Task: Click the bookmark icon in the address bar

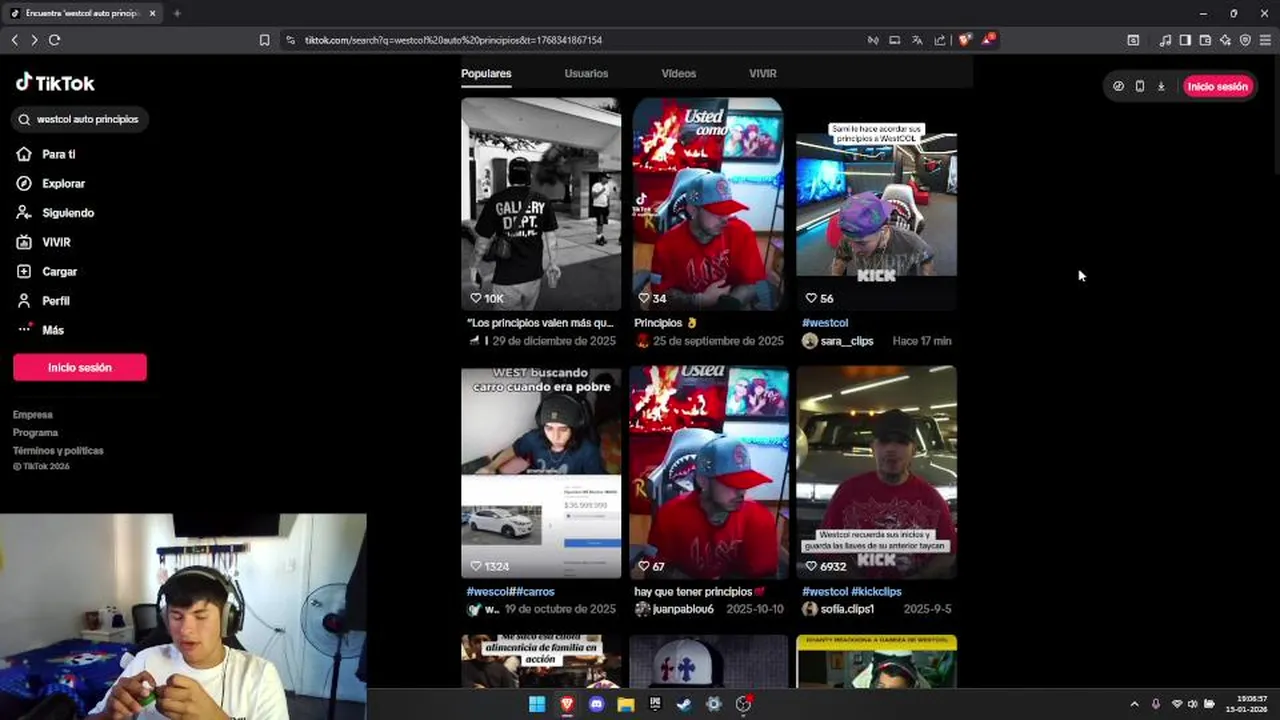Action: point(264,40)
